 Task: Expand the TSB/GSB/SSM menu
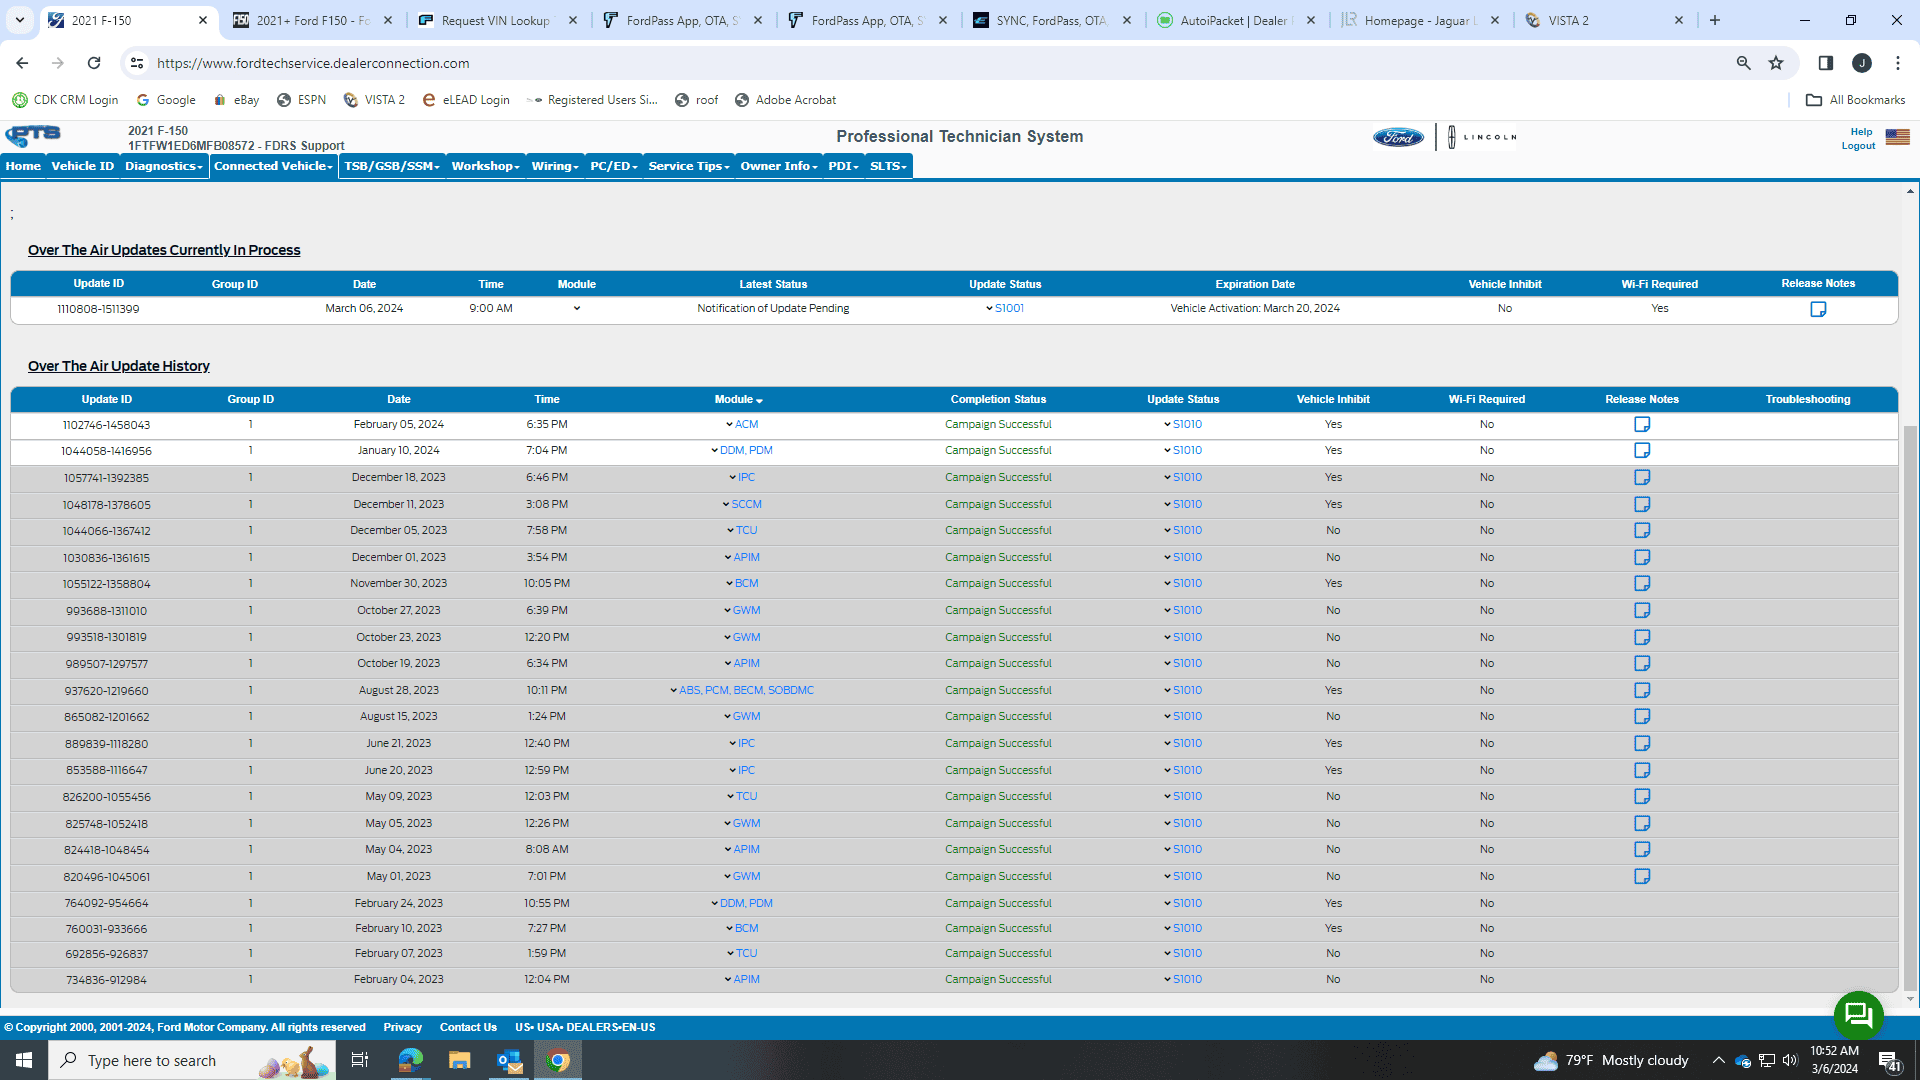click(x=392, y=166)
